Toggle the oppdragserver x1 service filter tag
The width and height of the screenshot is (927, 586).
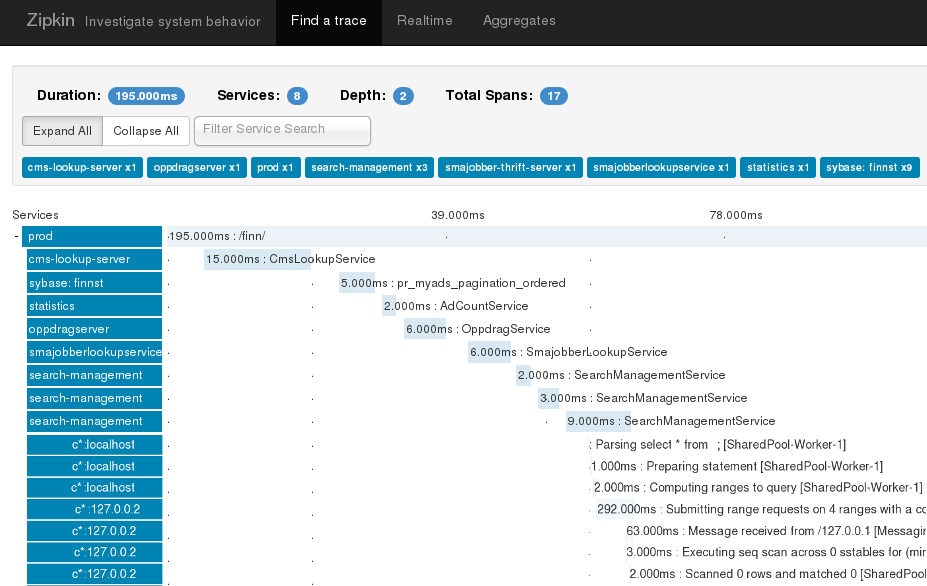click(196, 168)
